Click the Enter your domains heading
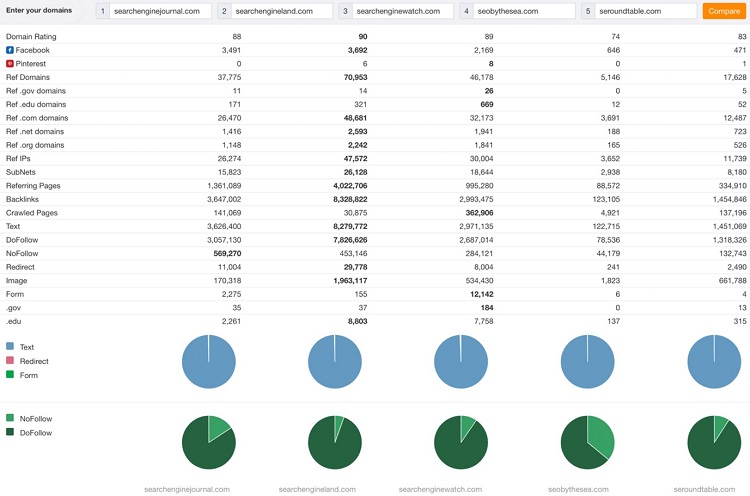The height and width of the screenshot is (496, 750). [x=39, y=10]
